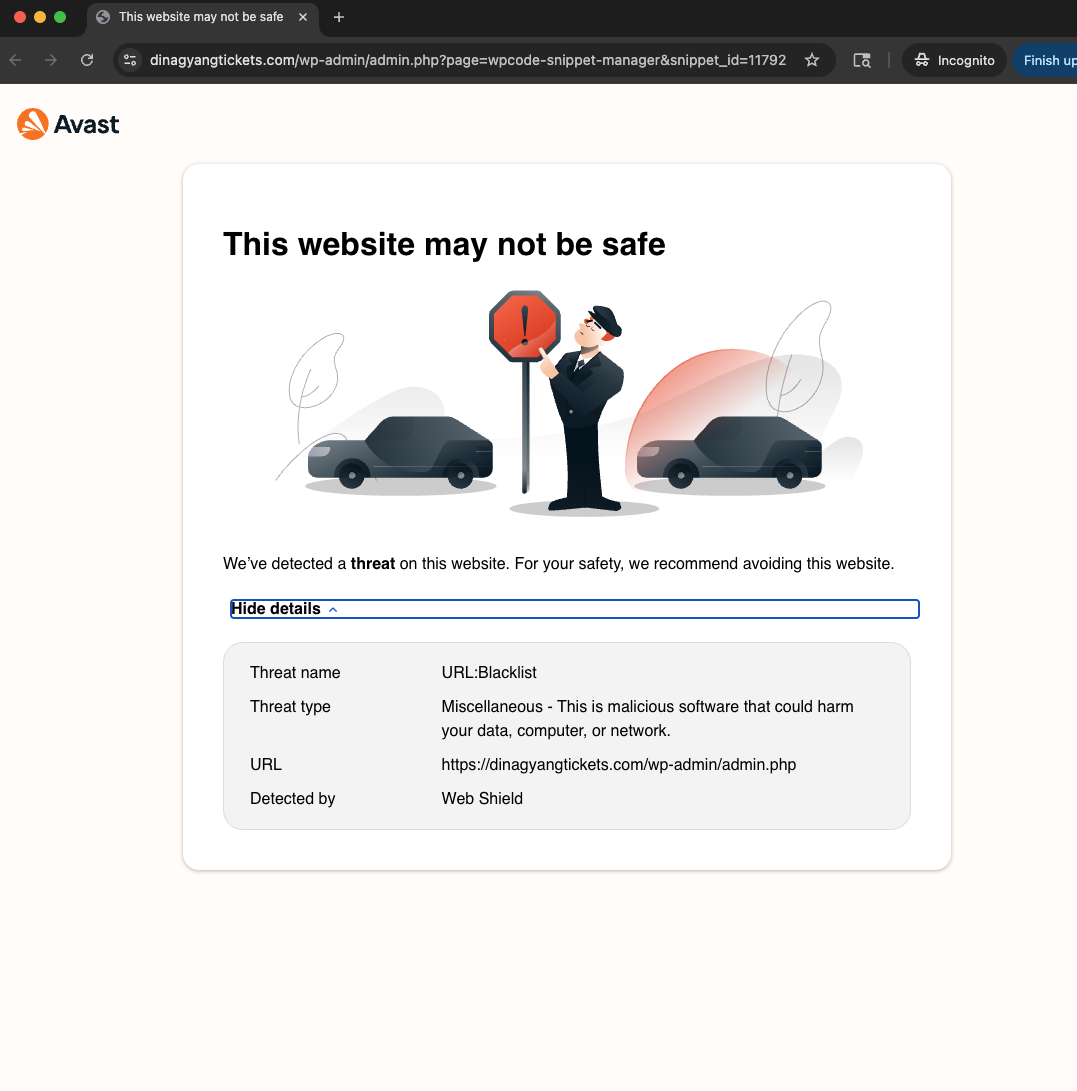Click the browser forward arrow

[51, 60]
